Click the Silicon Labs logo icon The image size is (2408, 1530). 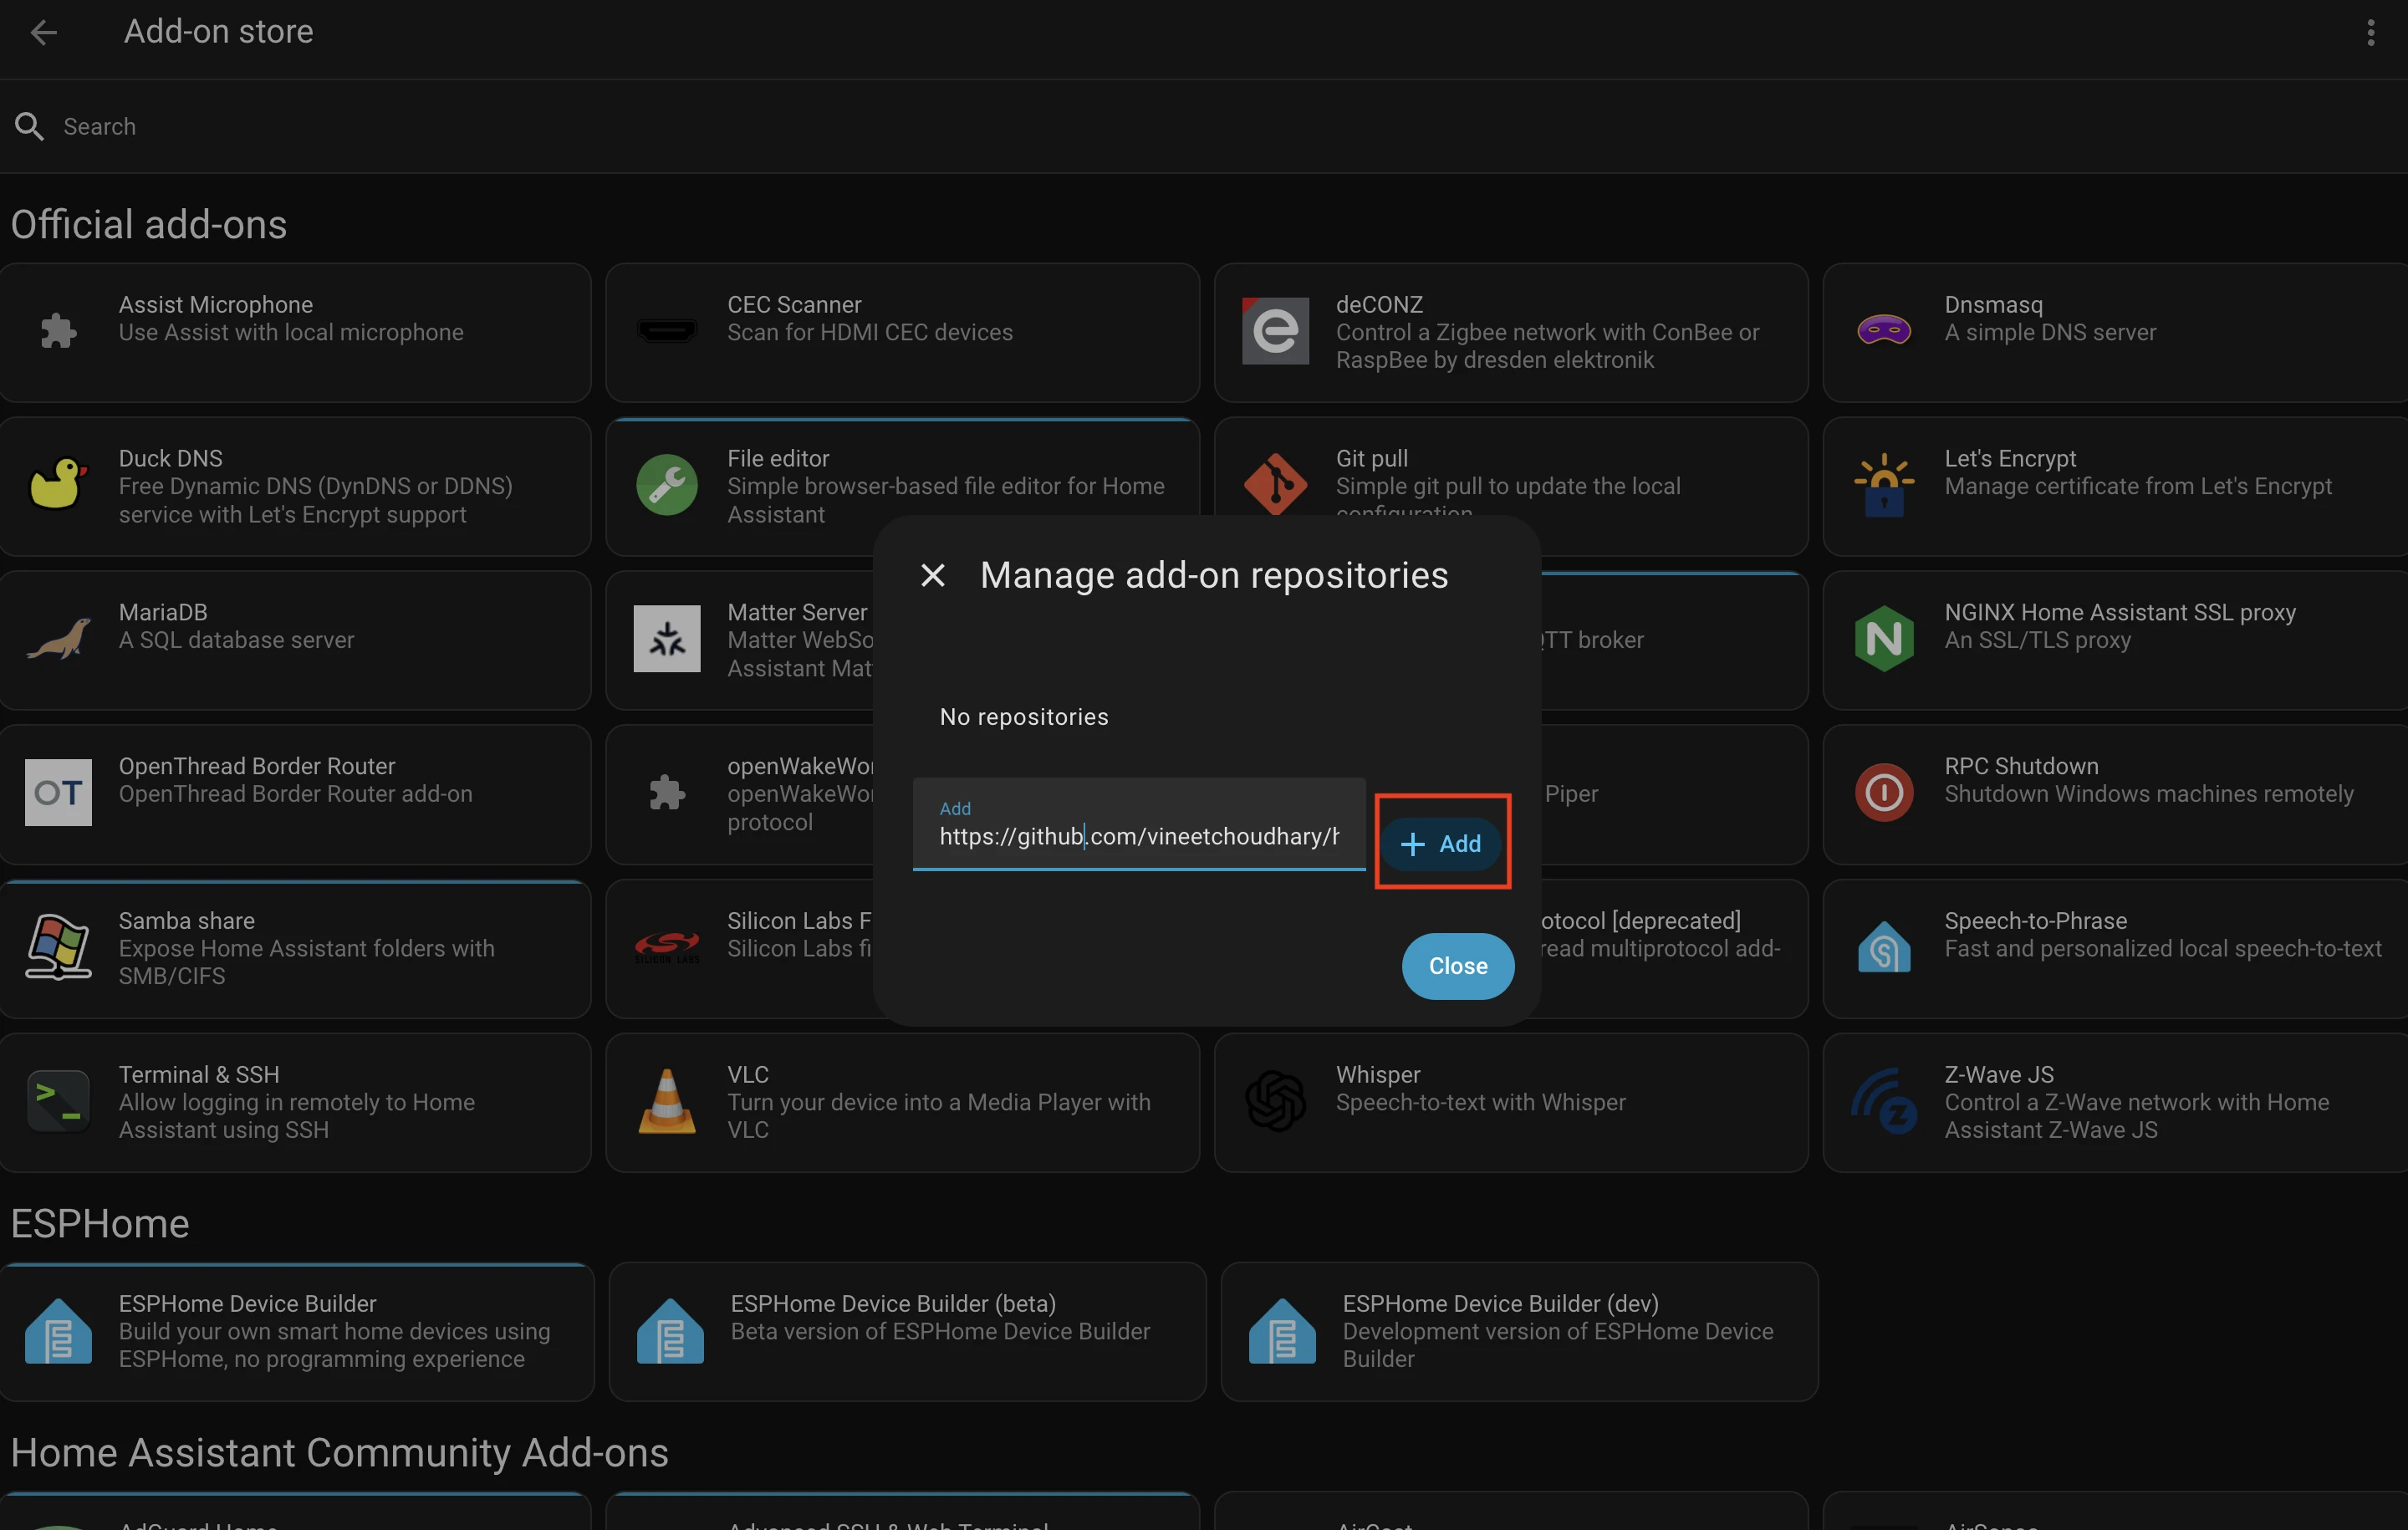click(667, 947)
